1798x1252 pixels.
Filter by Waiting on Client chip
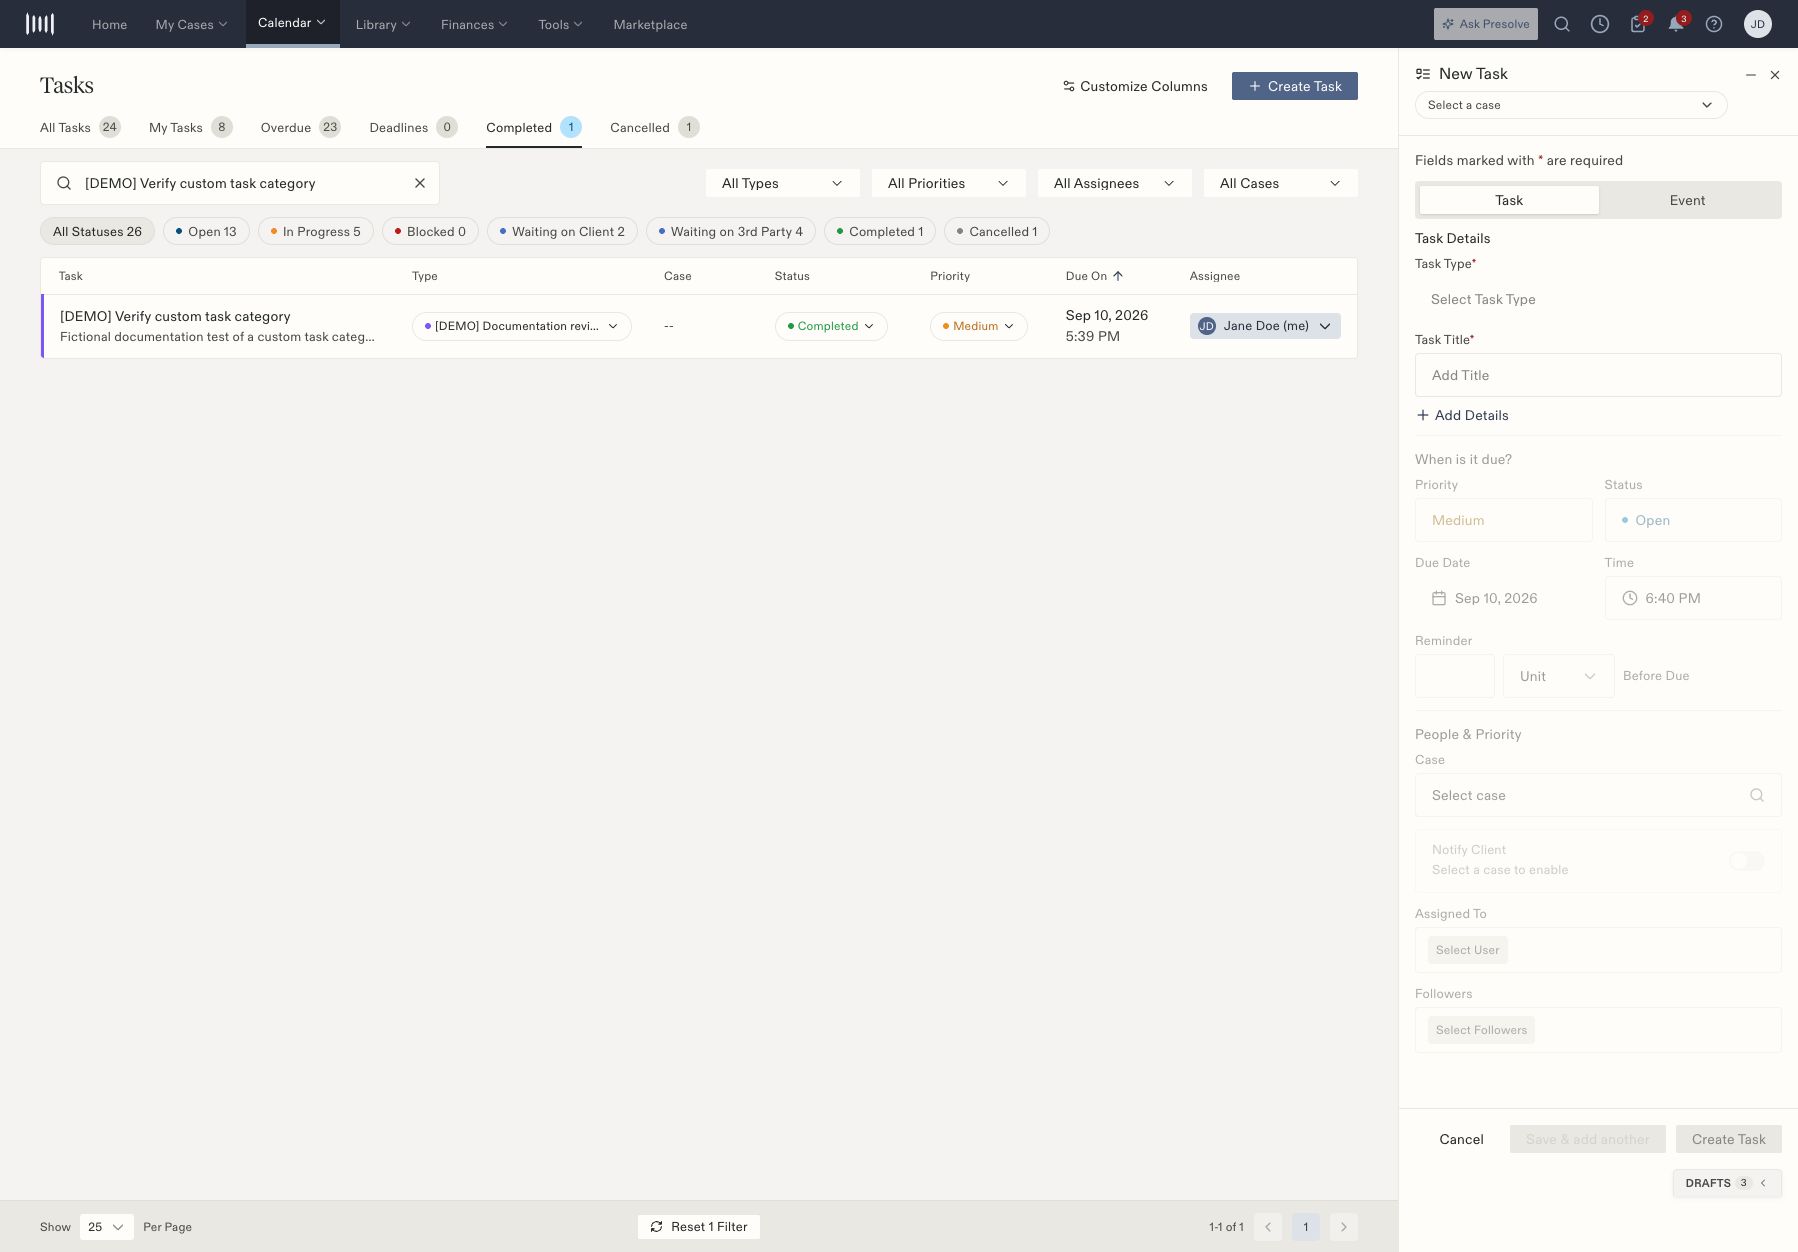pyautogui.click(x=562, y=232)
